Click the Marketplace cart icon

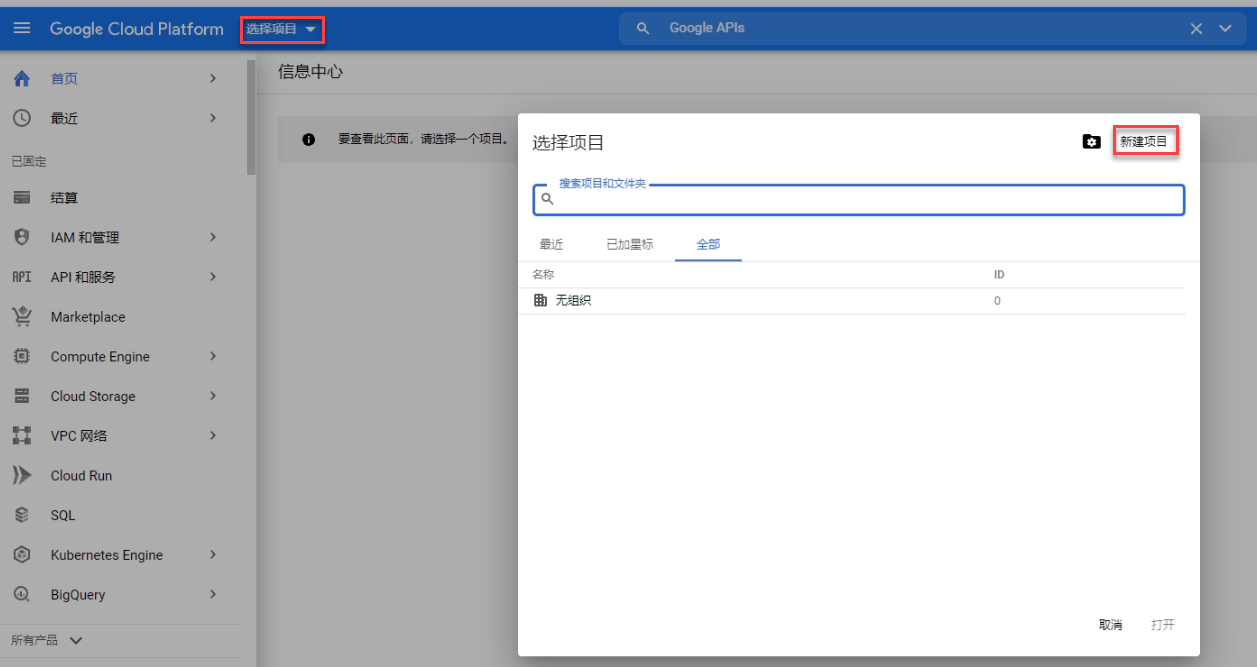pyautogui.click(x=22, y=317)
